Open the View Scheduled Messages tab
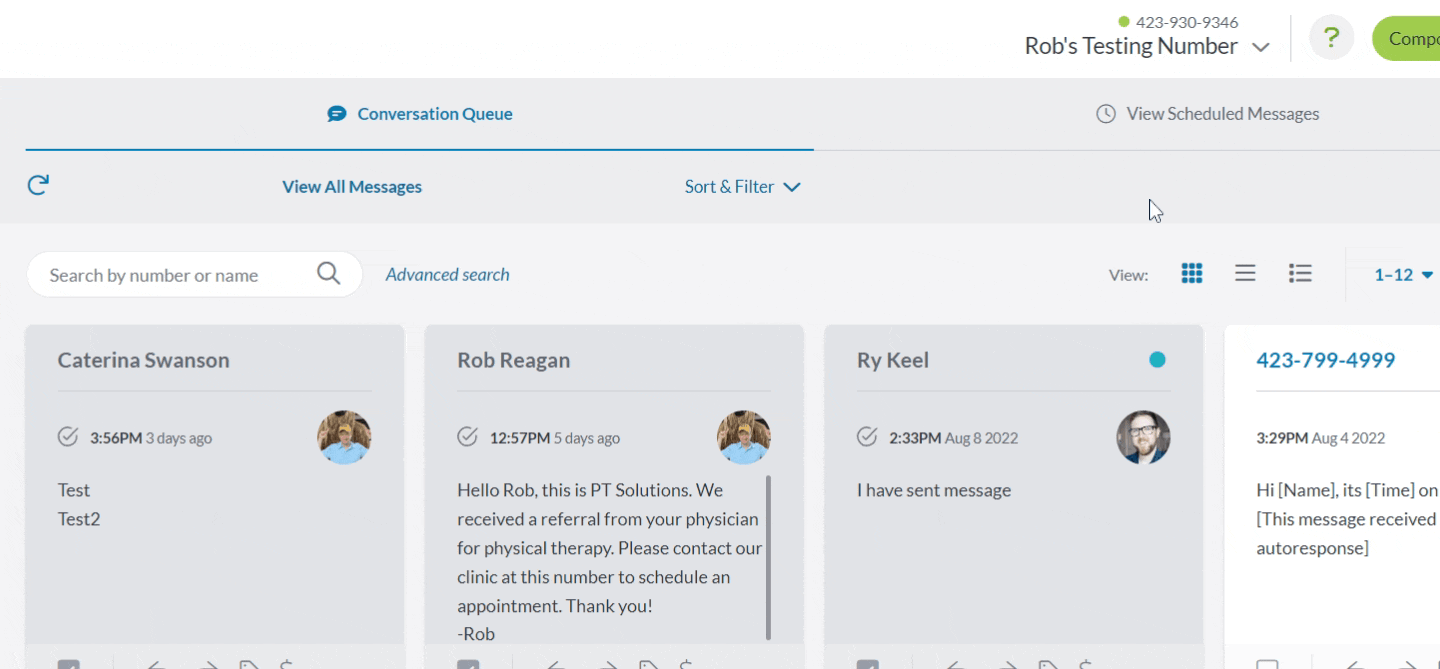This screenshot has height=669, width=1440. pyautogui.click(x=1208, y=114)
